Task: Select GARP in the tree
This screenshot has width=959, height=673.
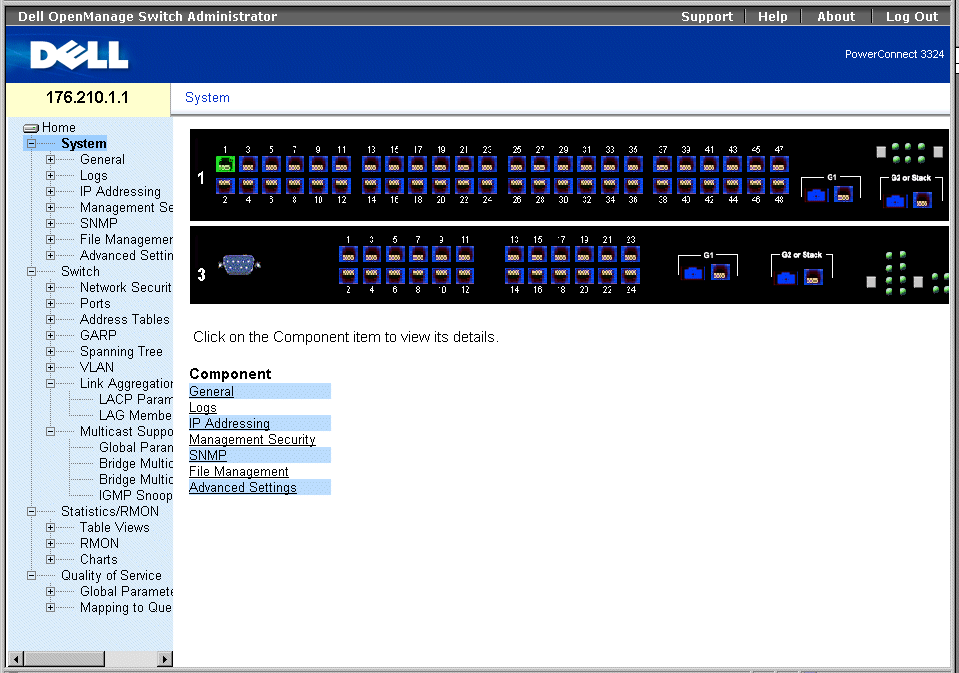Action: [98, 335]
